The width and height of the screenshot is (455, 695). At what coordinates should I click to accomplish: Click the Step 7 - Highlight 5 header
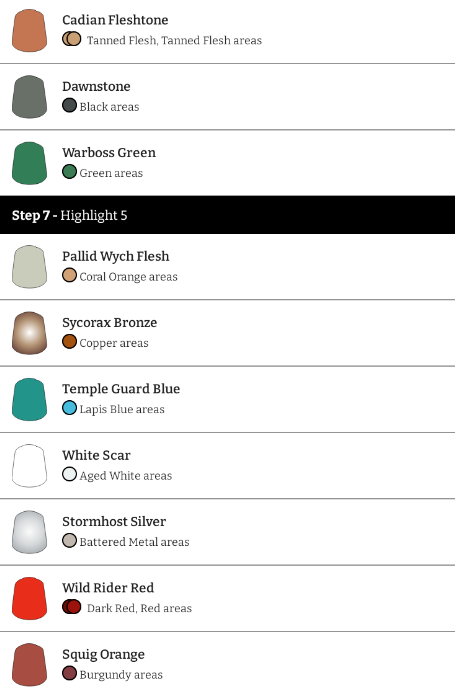tap(227, 215)
